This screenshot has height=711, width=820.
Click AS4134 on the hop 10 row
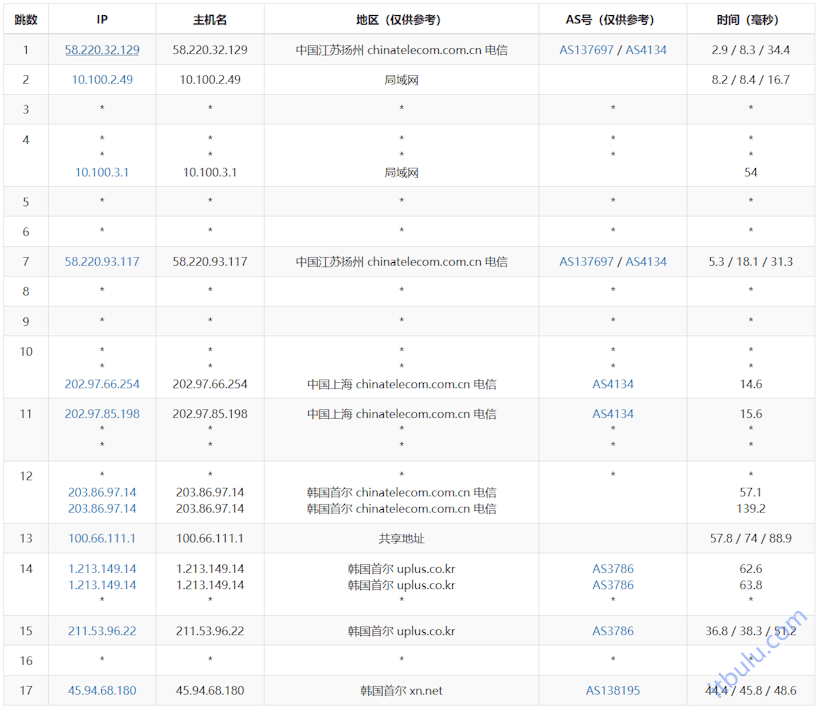[611, 384]
